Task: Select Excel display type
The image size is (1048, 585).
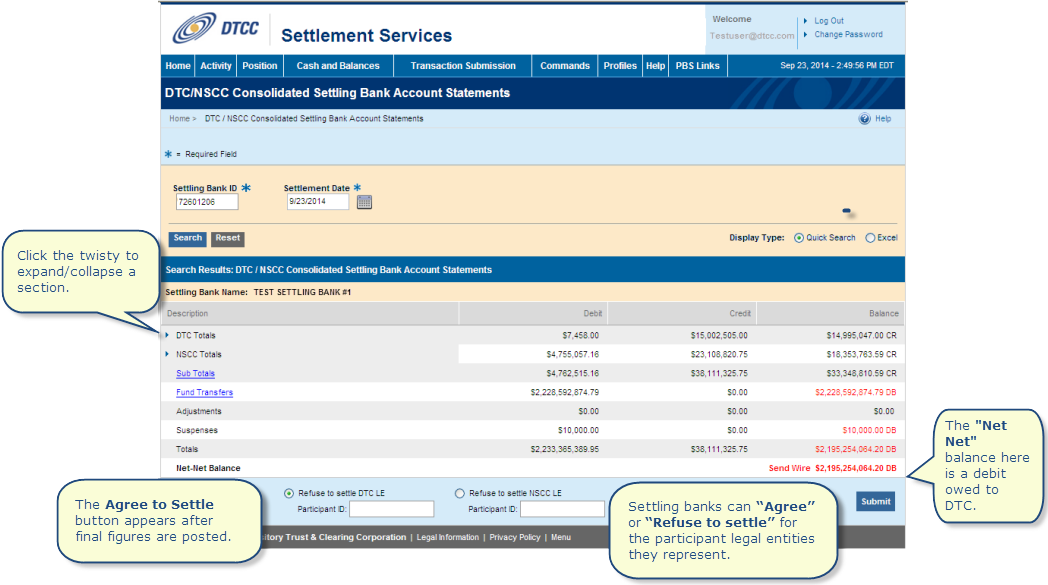Action: tap(870, 238)
